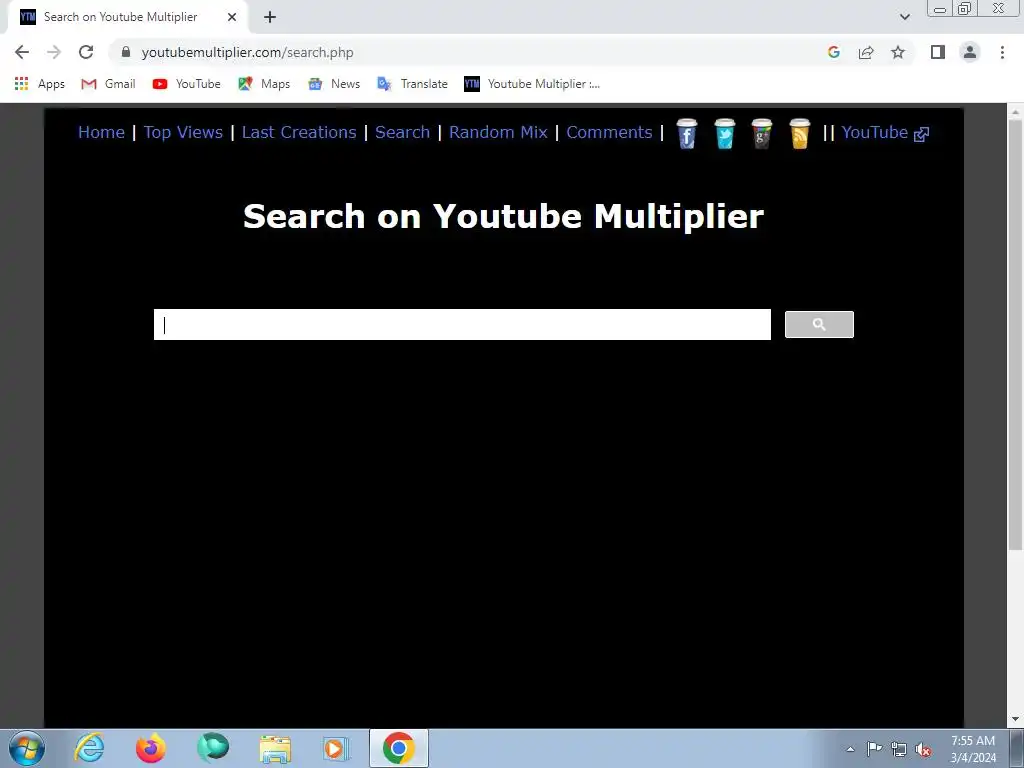The width and height of the screenshot is (1024, 768).
Task: Share this page icon
Action: (x=866, y=52)
